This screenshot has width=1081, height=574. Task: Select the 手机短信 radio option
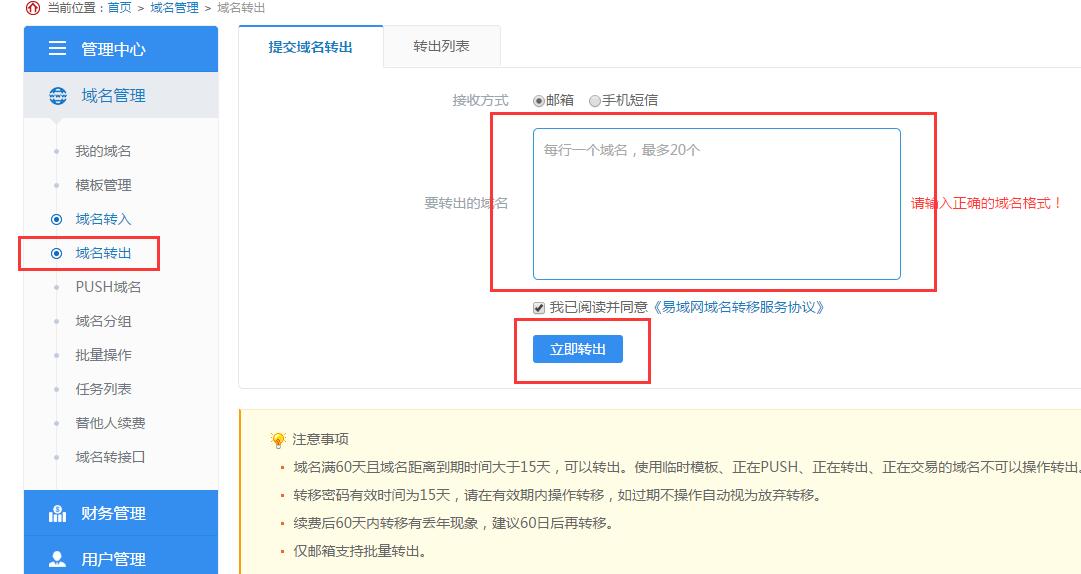595,101
